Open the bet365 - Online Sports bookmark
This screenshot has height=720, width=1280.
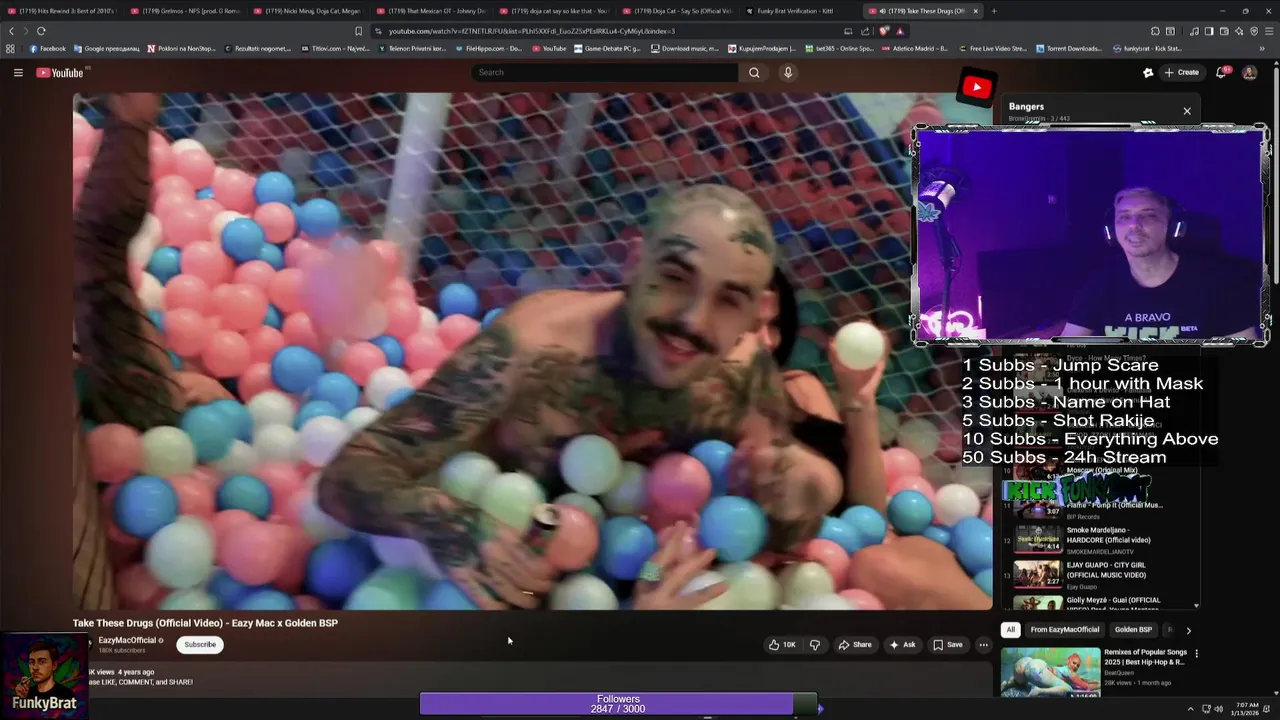pyautogui.click(x=839, y=48)
